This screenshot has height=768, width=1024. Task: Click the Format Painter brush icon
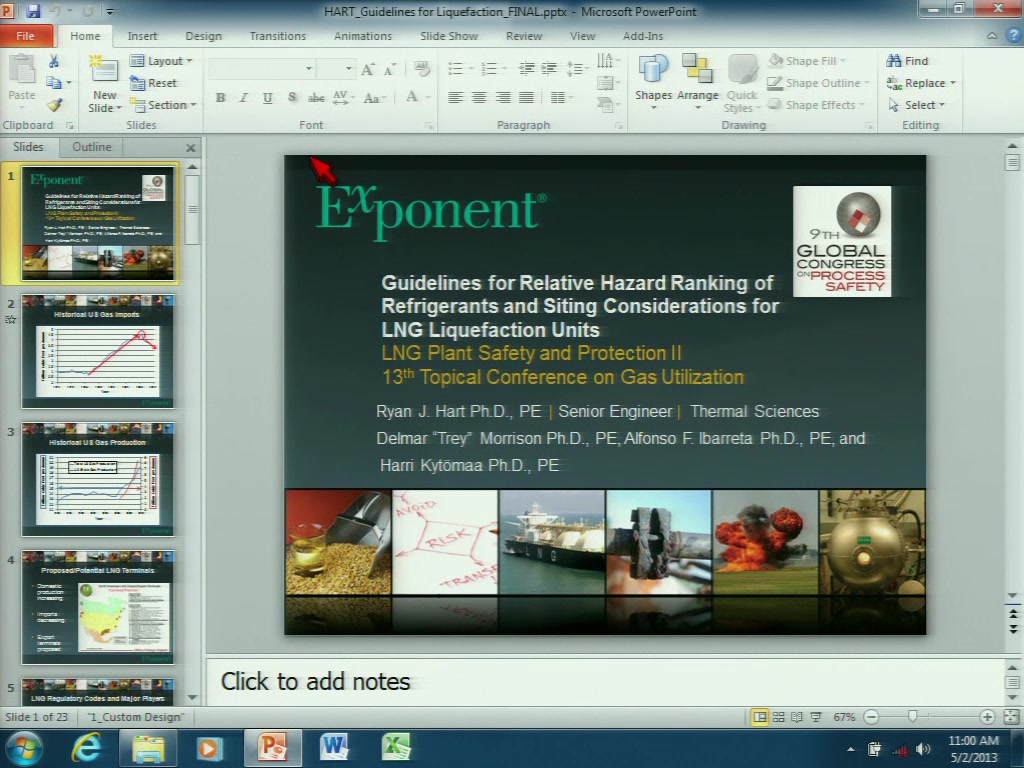point(54,104)
